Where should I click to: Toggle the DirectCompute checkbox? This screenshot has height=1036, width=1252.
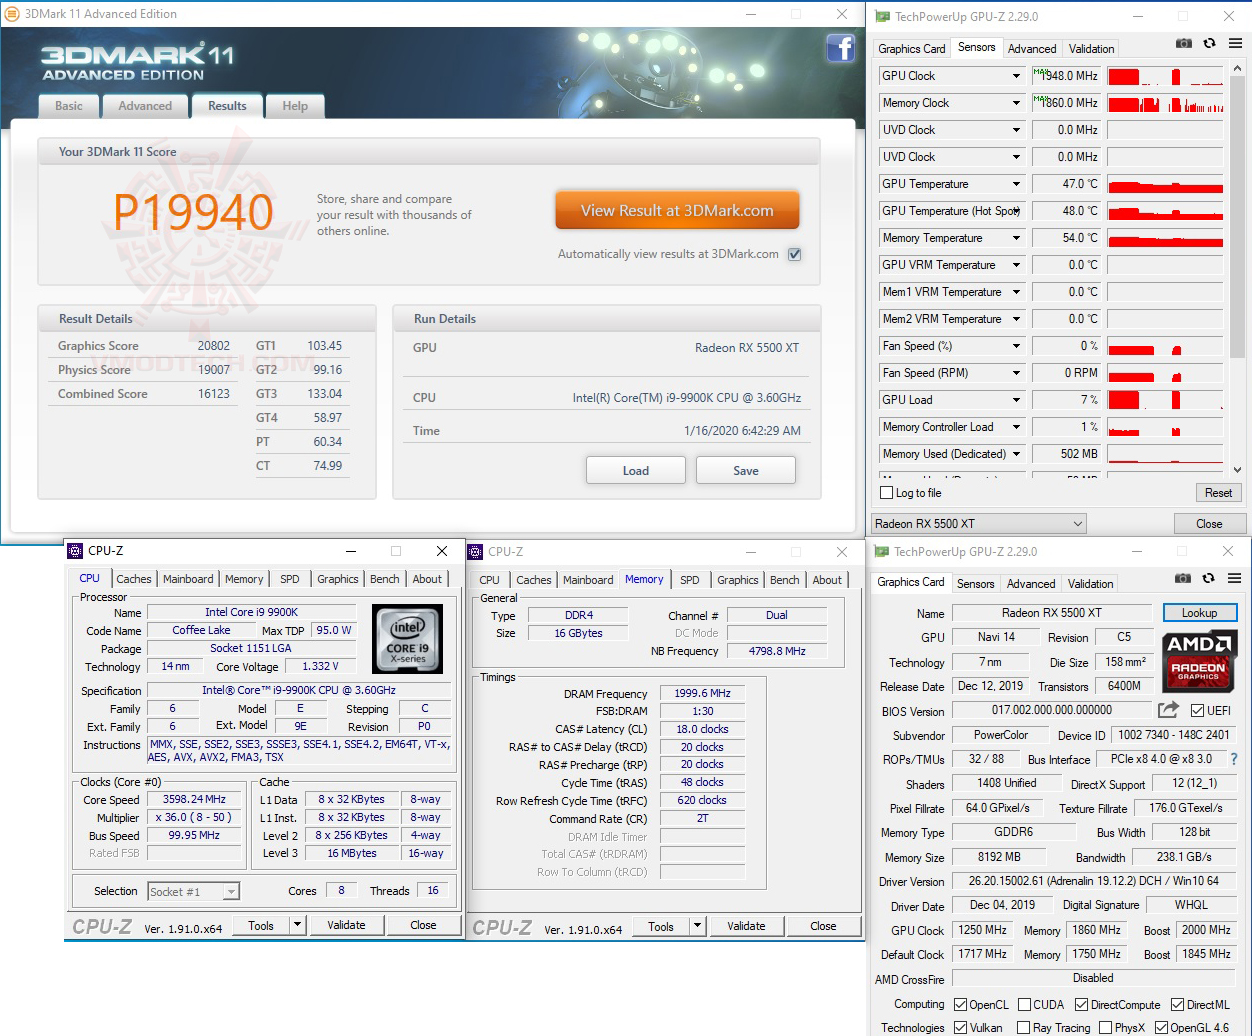(x=1081, y=1005)
